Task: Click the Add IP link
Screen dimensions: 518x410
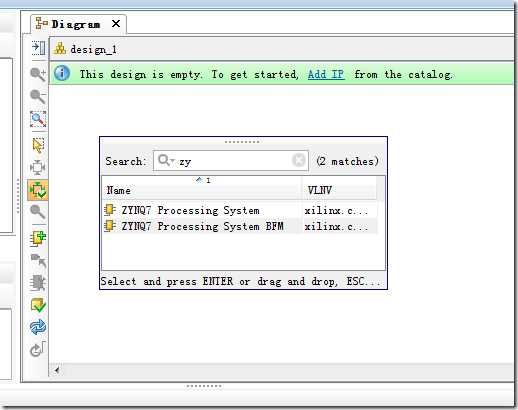Action: (x=326, y=74)
